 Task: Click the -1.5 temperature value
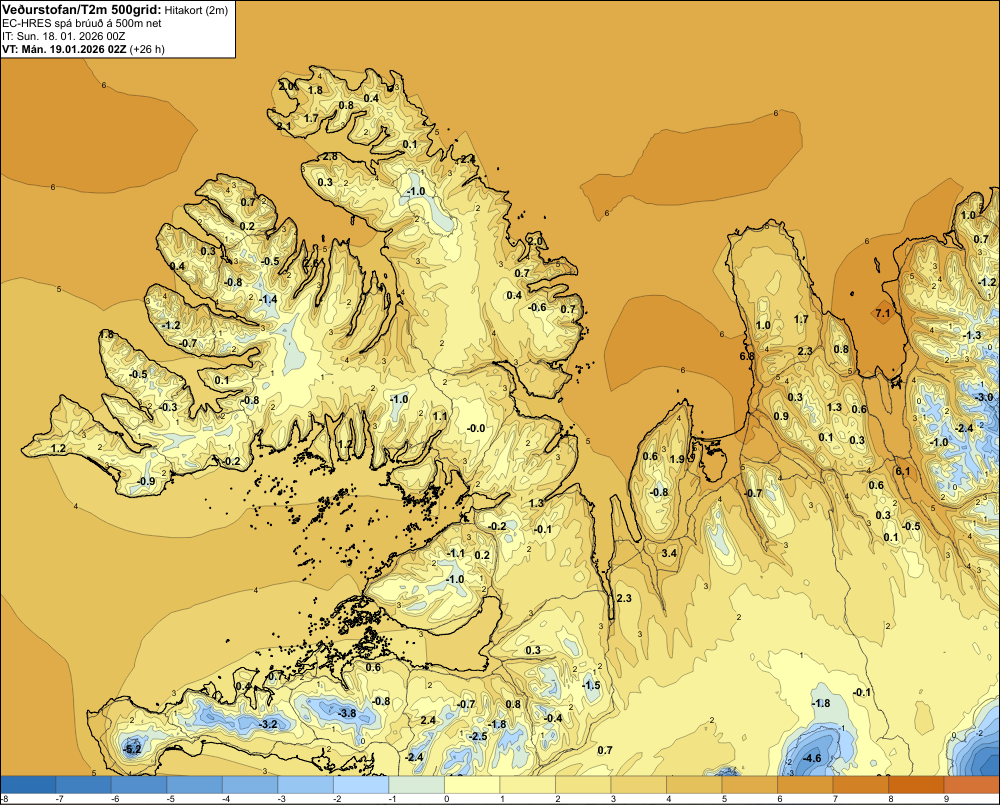click(592, 685)
